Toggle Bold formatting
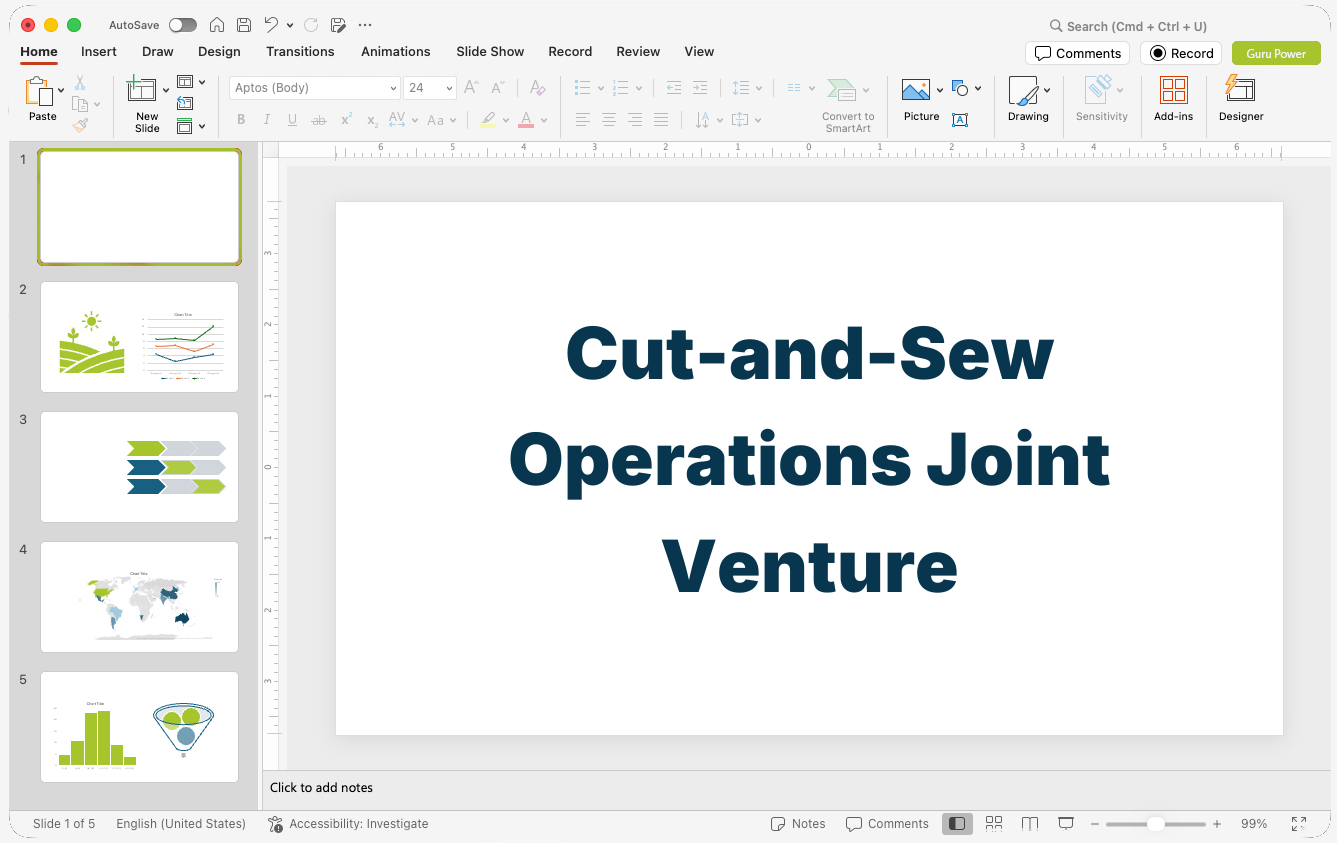The width and height of the screenshot is (1337, 843). 241,120
